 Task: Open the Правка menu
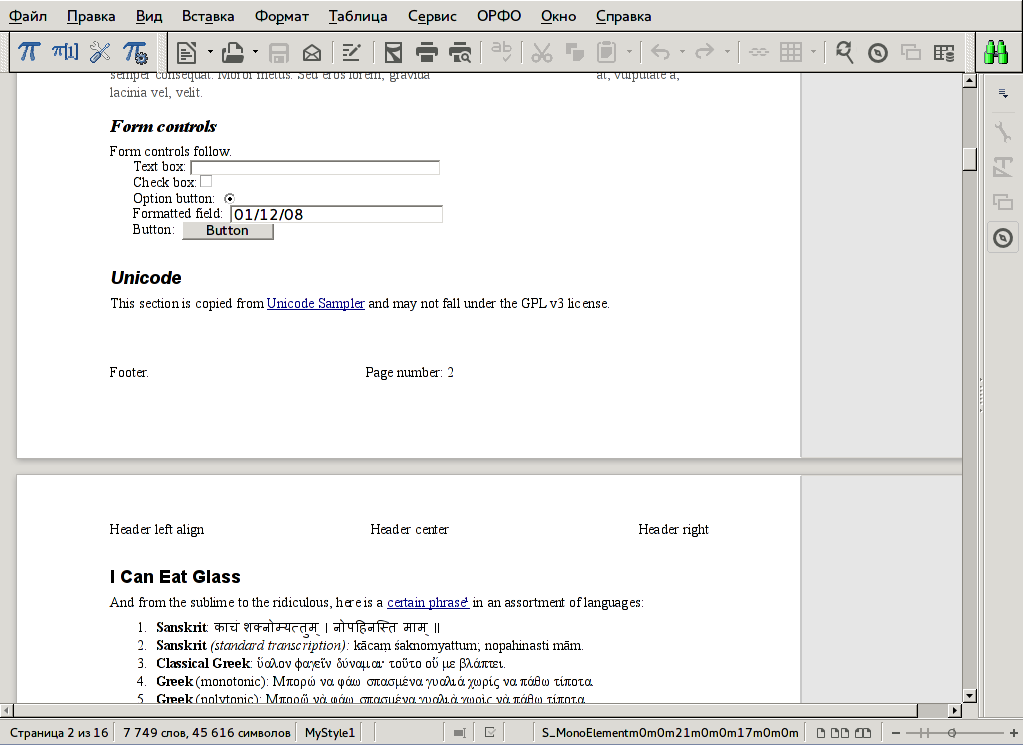pyautogui.click(x=91, y=16)
